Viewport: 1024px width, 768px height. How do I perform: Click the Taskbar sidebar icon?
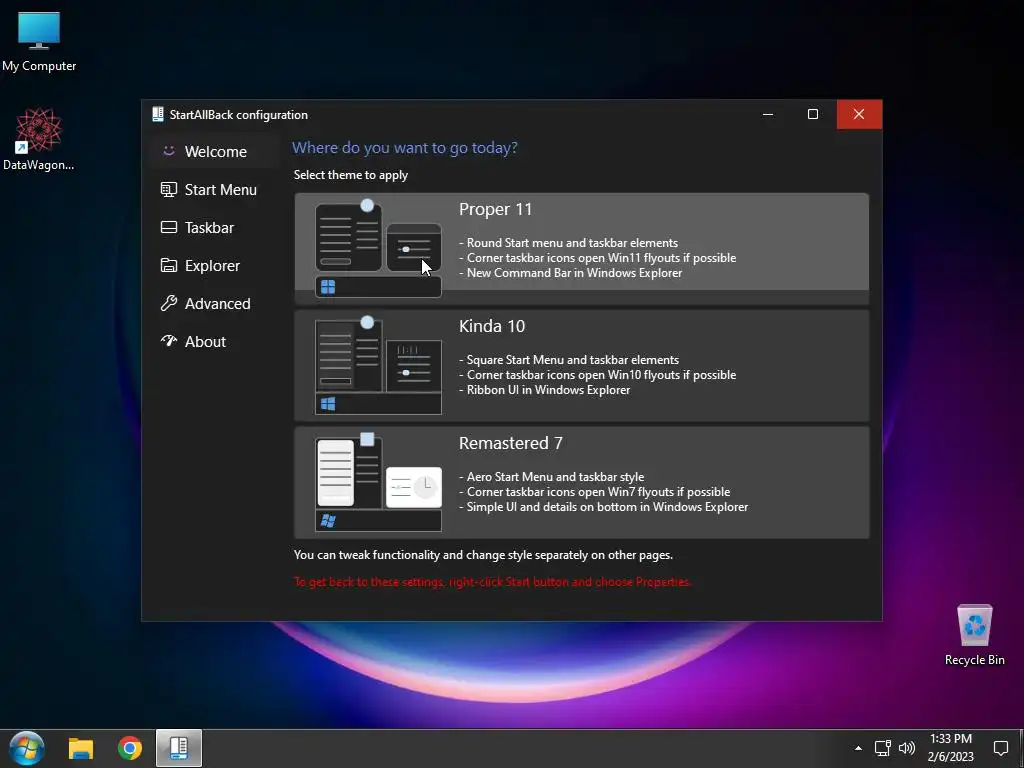click(x=168, y=227)
